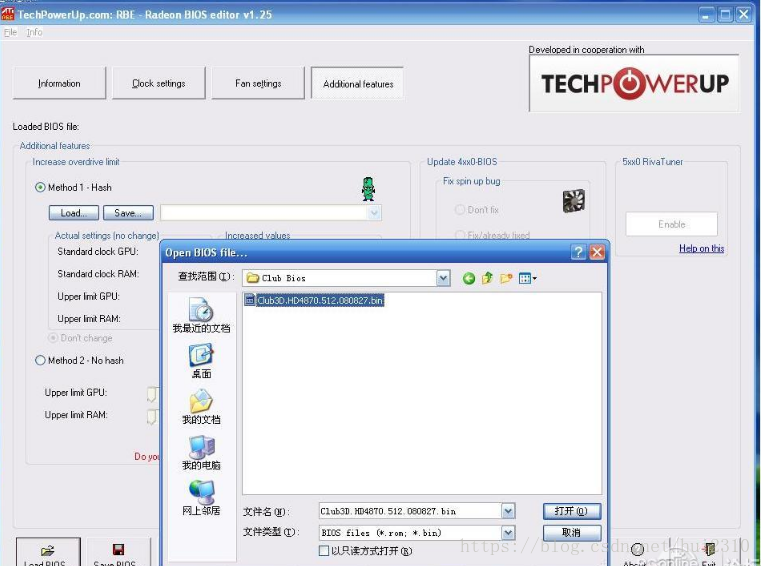Select Network Places in the sidebar
The height and width of the screenshot is (566, 761).
(201, 498)
